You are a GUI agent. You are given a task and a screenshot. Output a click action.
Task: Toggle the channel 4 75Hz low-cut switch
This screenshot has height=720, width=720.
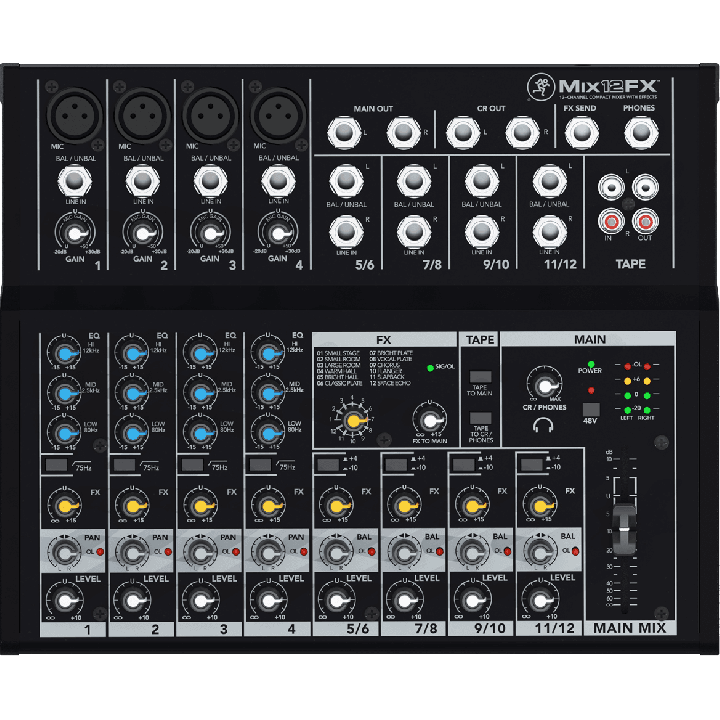tap(260, 465)
